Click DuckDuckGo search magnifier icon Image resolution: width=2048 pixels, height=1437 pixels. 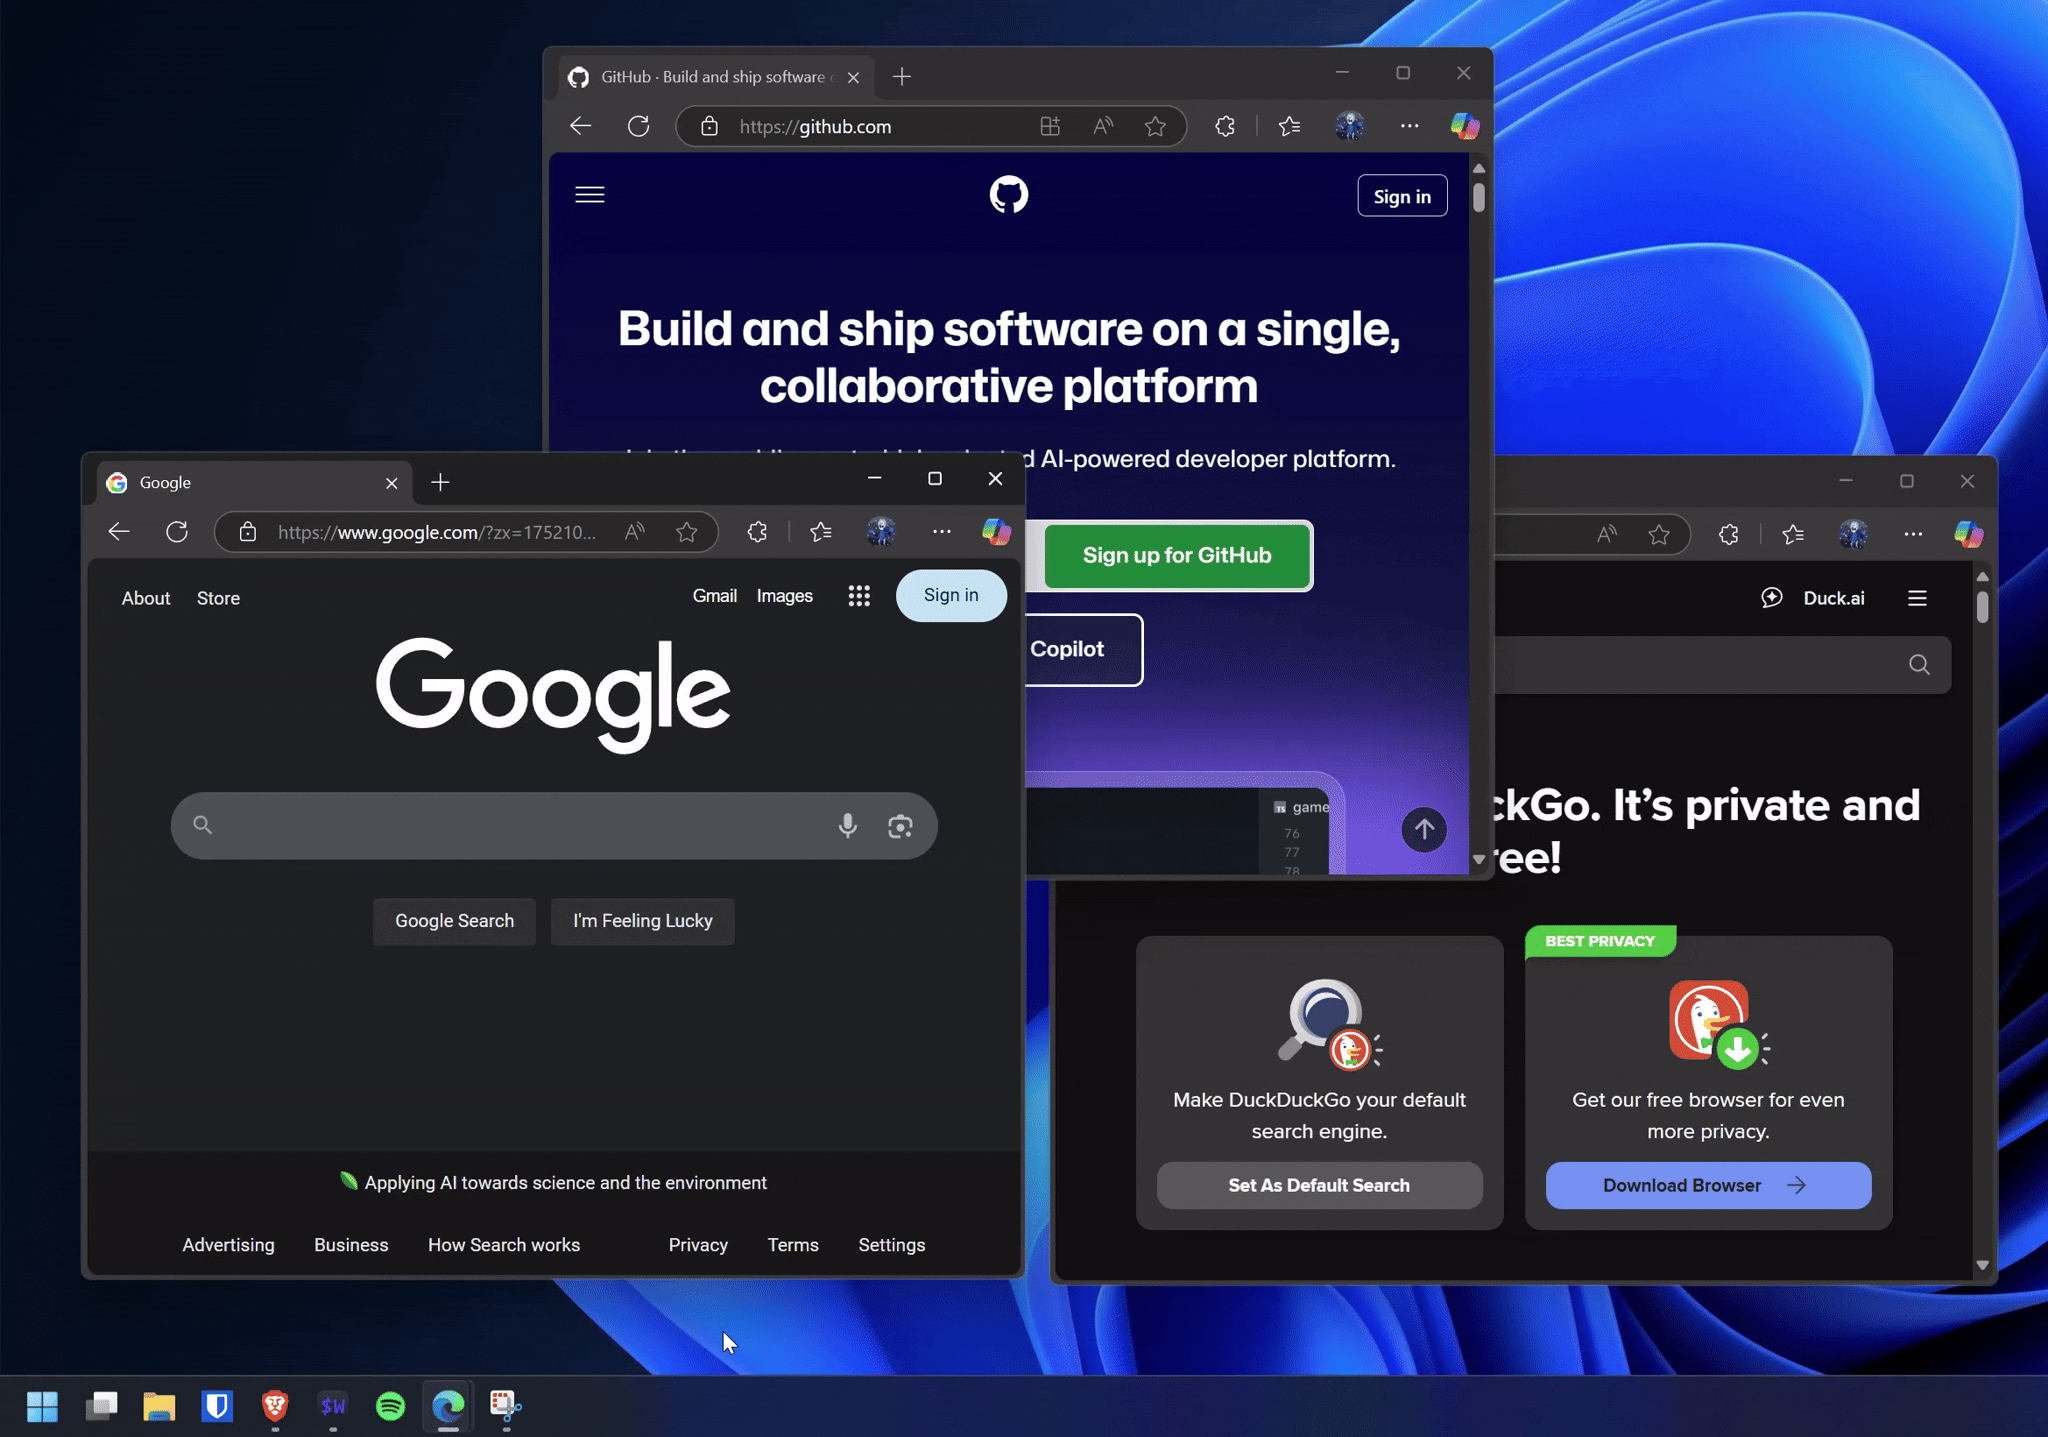[x=1919, y=665]
